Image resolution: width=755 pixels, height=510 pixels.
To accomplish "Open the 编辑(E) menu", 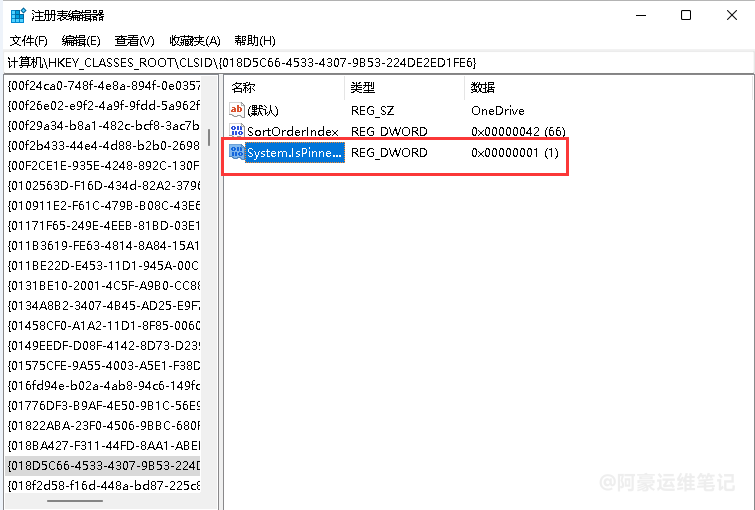I will click(x=81, y=41).
